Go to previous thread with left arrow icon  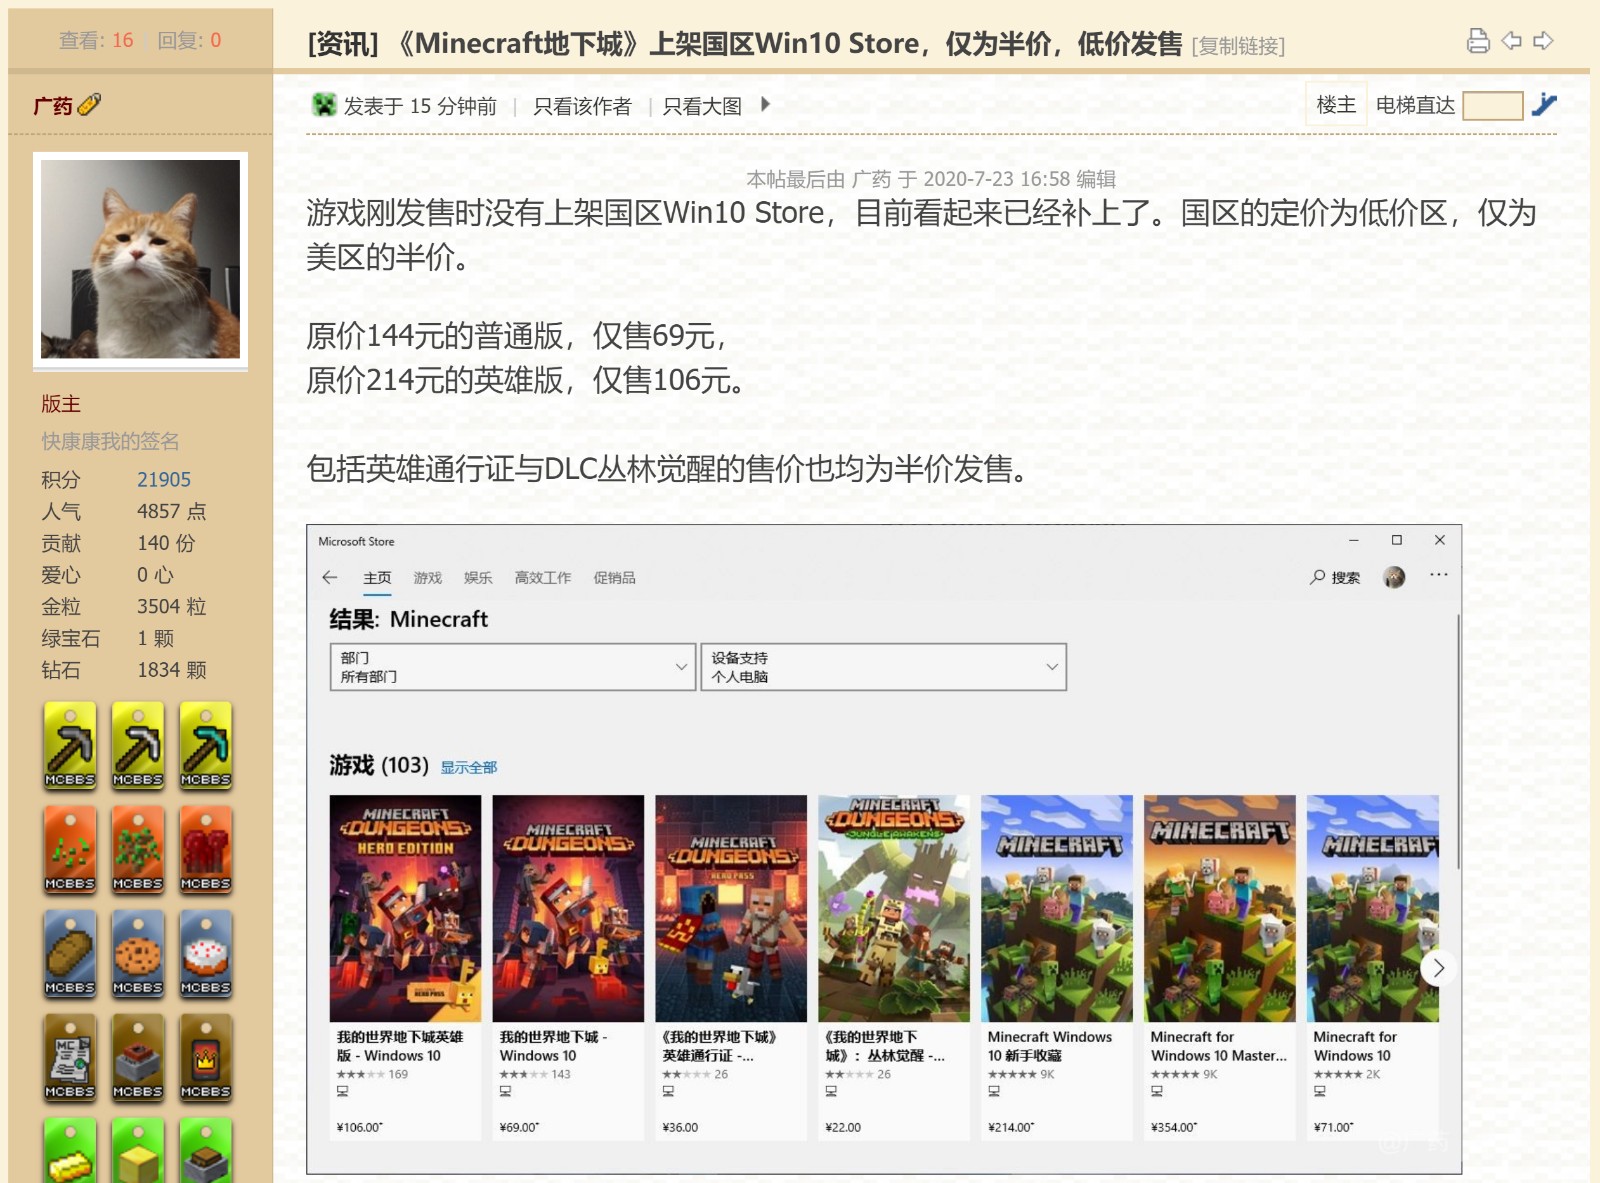(1511, 41)
